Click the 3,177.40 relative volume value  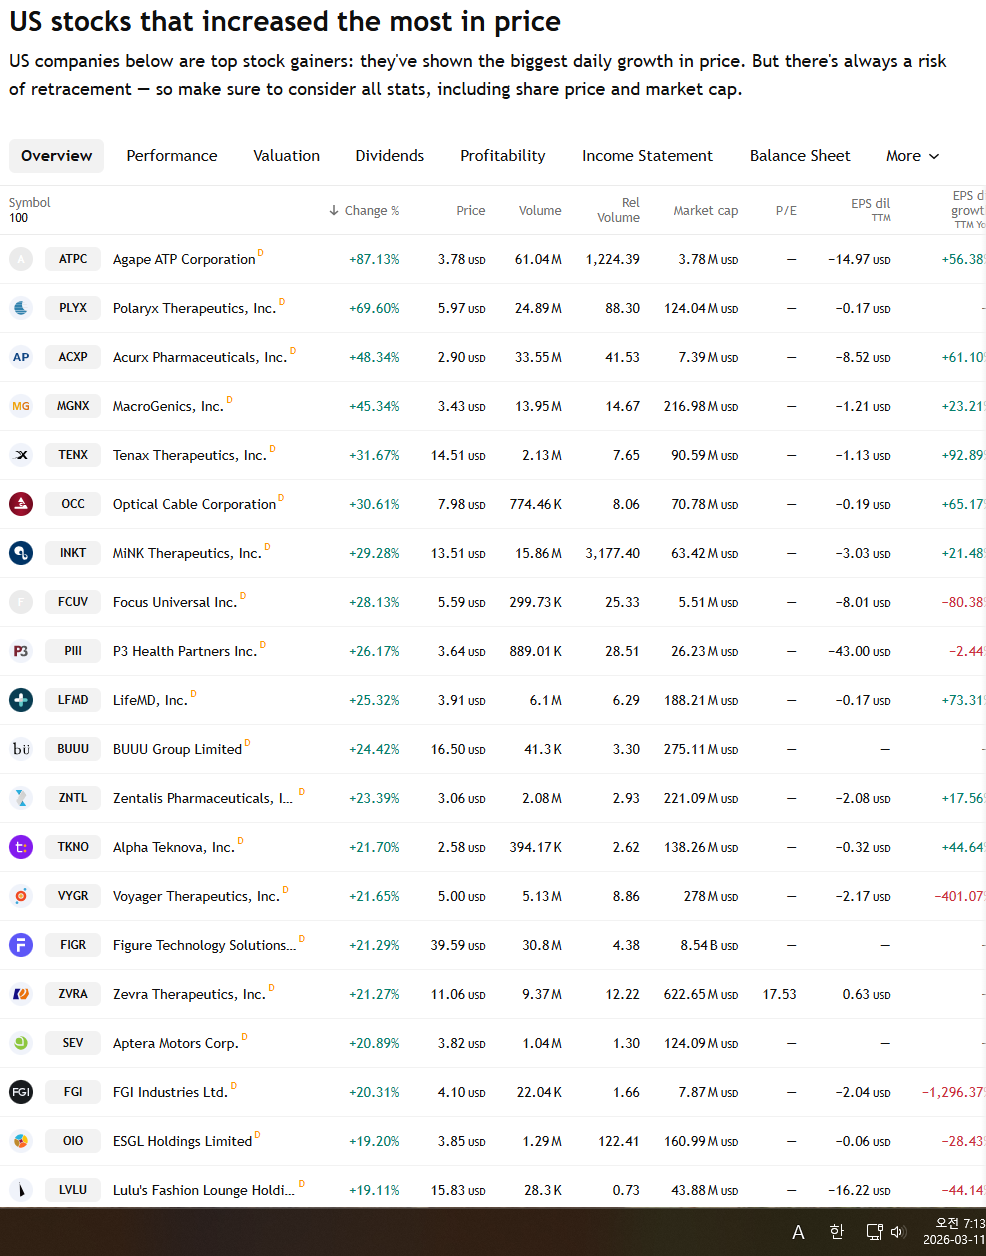[x=613, y=553]
